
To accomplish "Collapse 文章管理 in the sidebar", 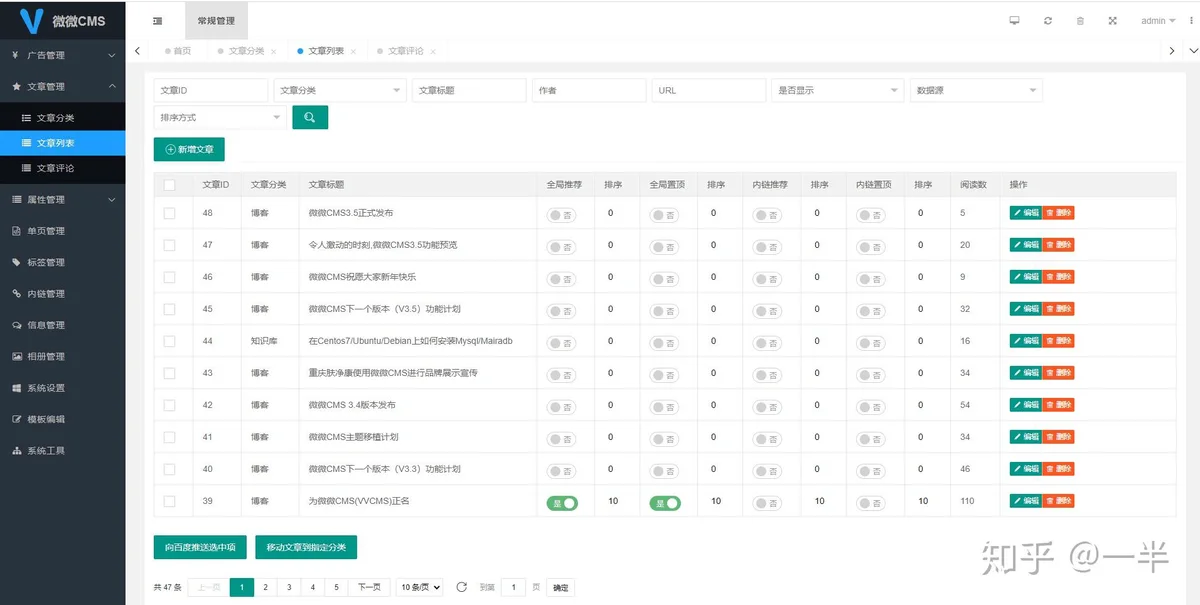I will [x=62, y=87].
